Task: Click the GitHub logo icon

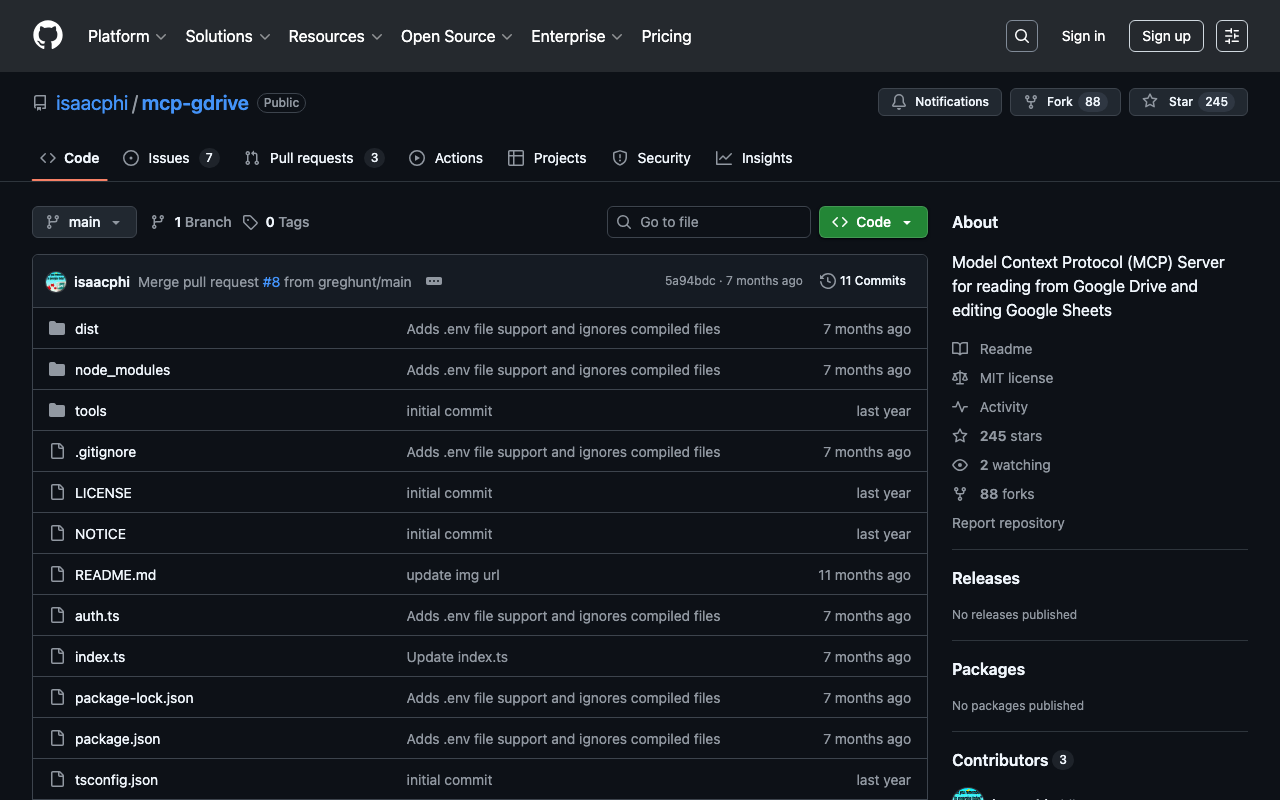Action: click(48, 36)
